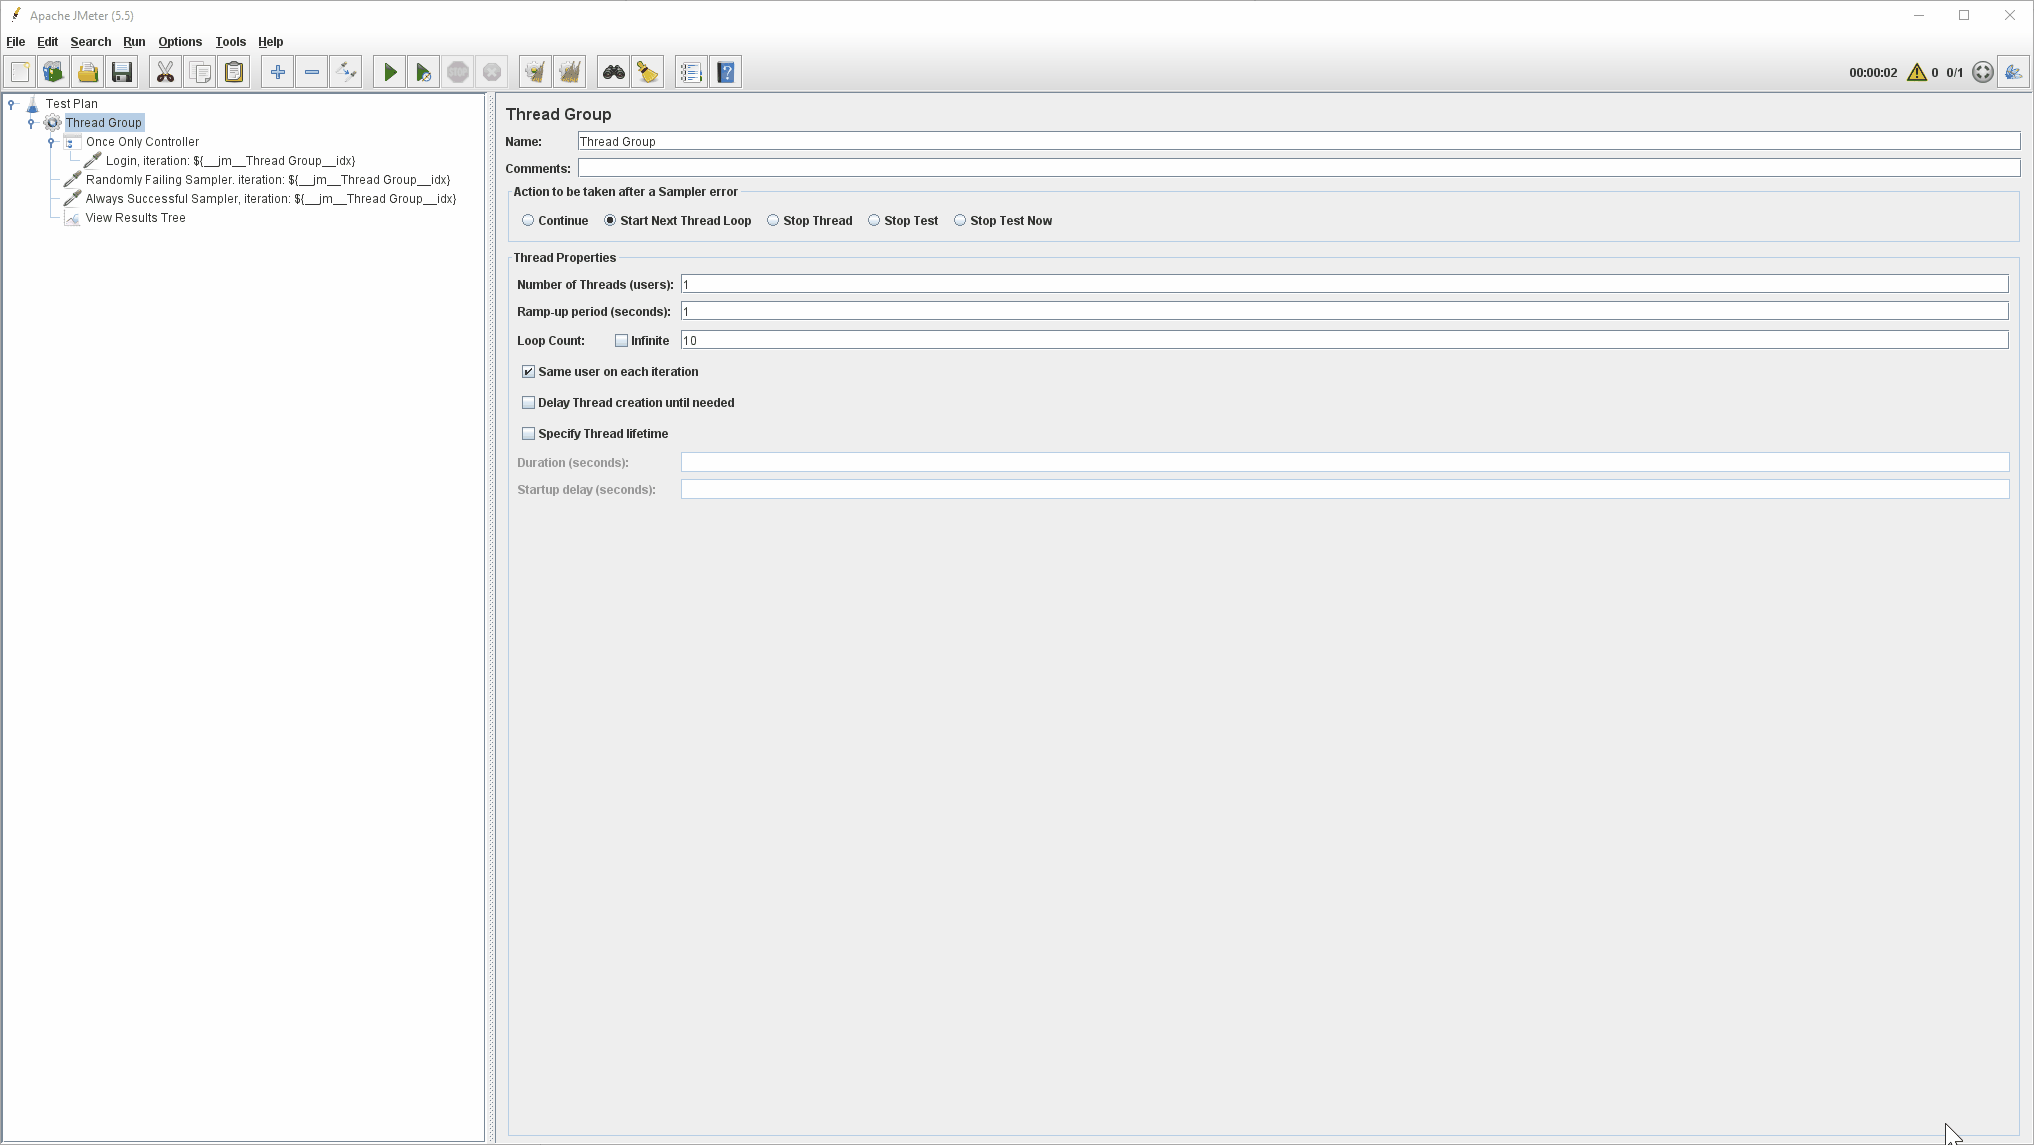Enable 'Specify Thread lifetime' checkbox
Viewport: 2034px width, 1145px height.
[528, 433]
